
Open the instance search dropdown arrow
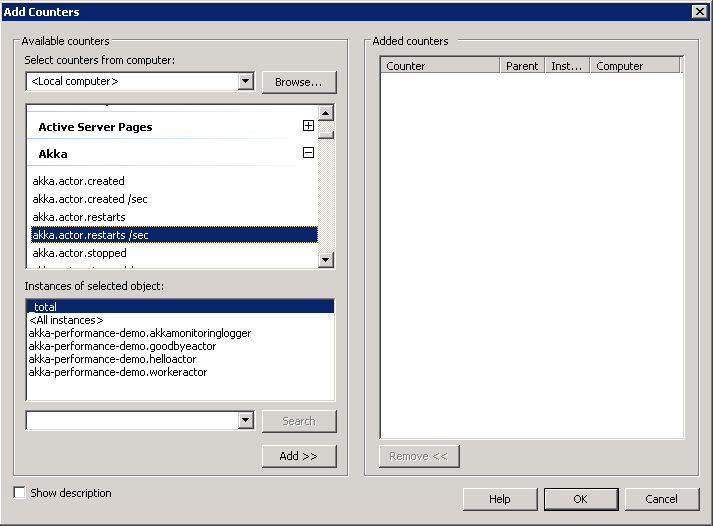tap(246, 420)
